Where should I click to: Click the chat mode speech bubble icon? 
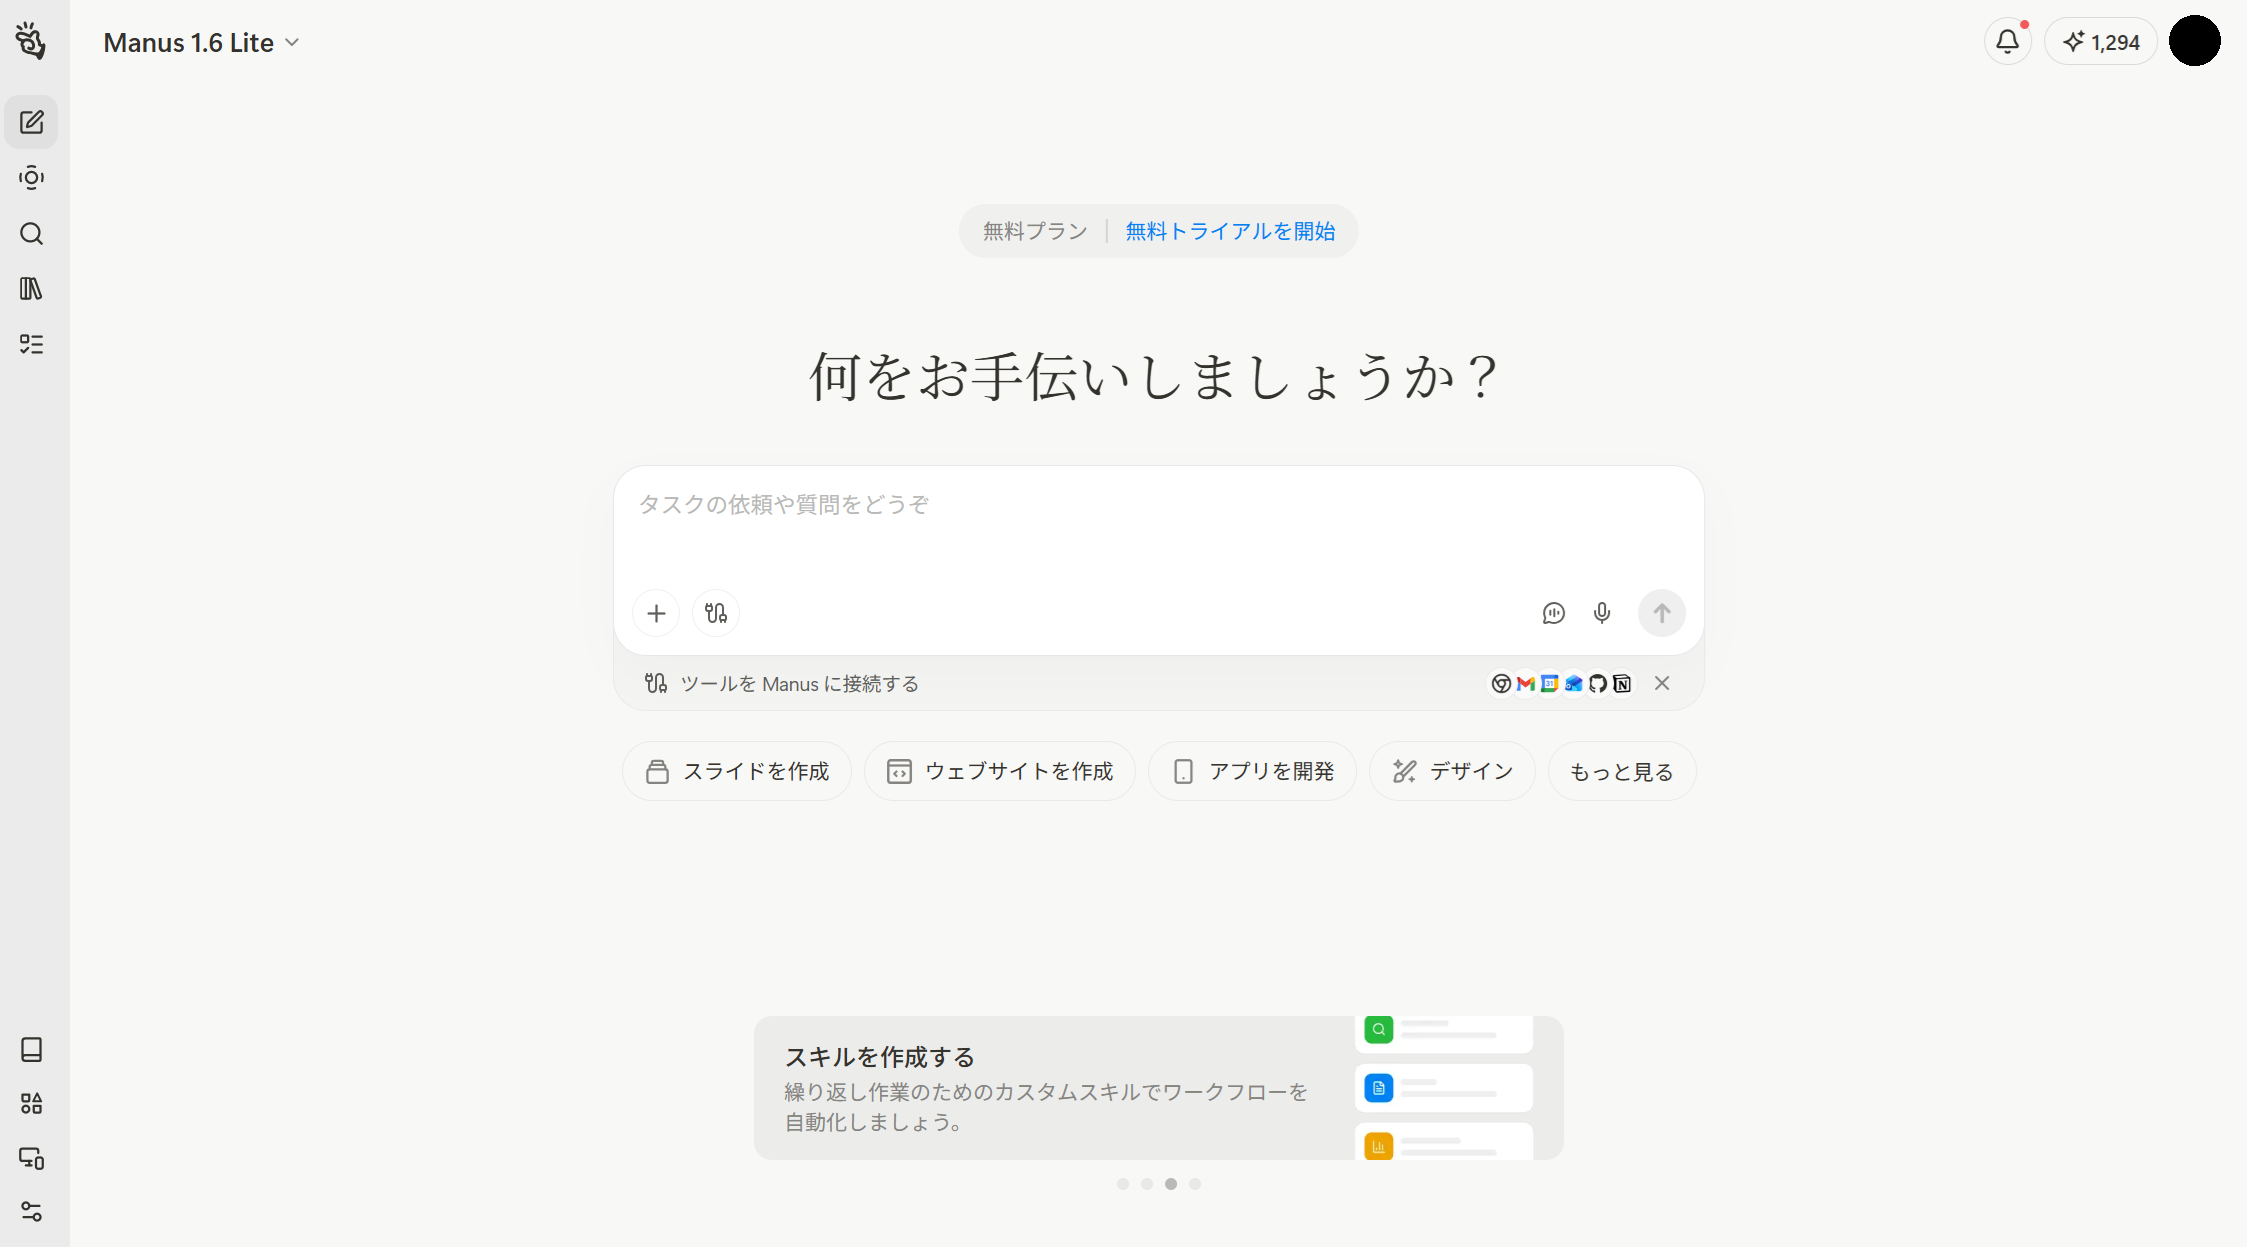[x=1553, y=613]
